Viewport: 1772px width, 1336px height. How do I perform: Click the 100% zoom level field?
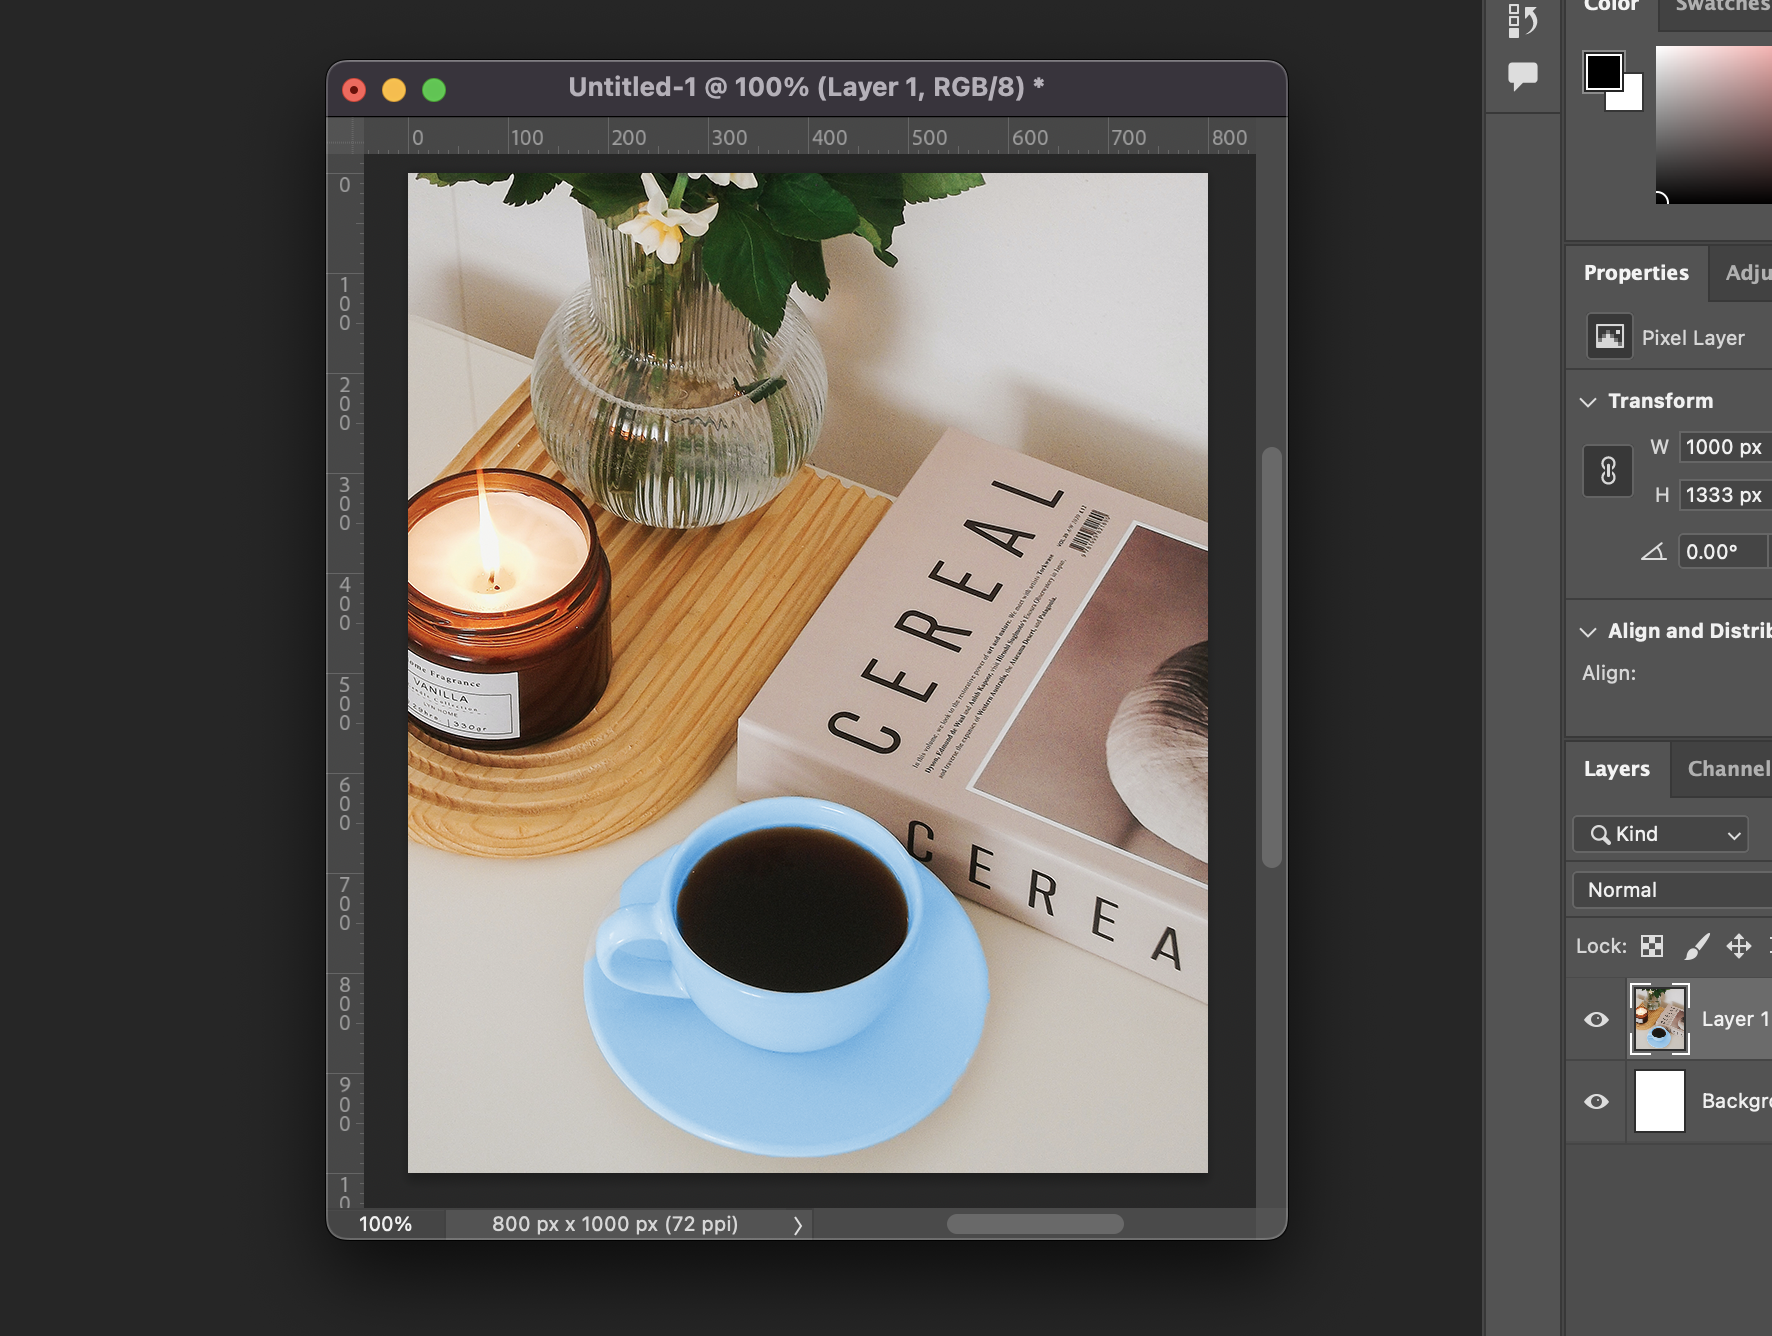tap(386, 1224)
